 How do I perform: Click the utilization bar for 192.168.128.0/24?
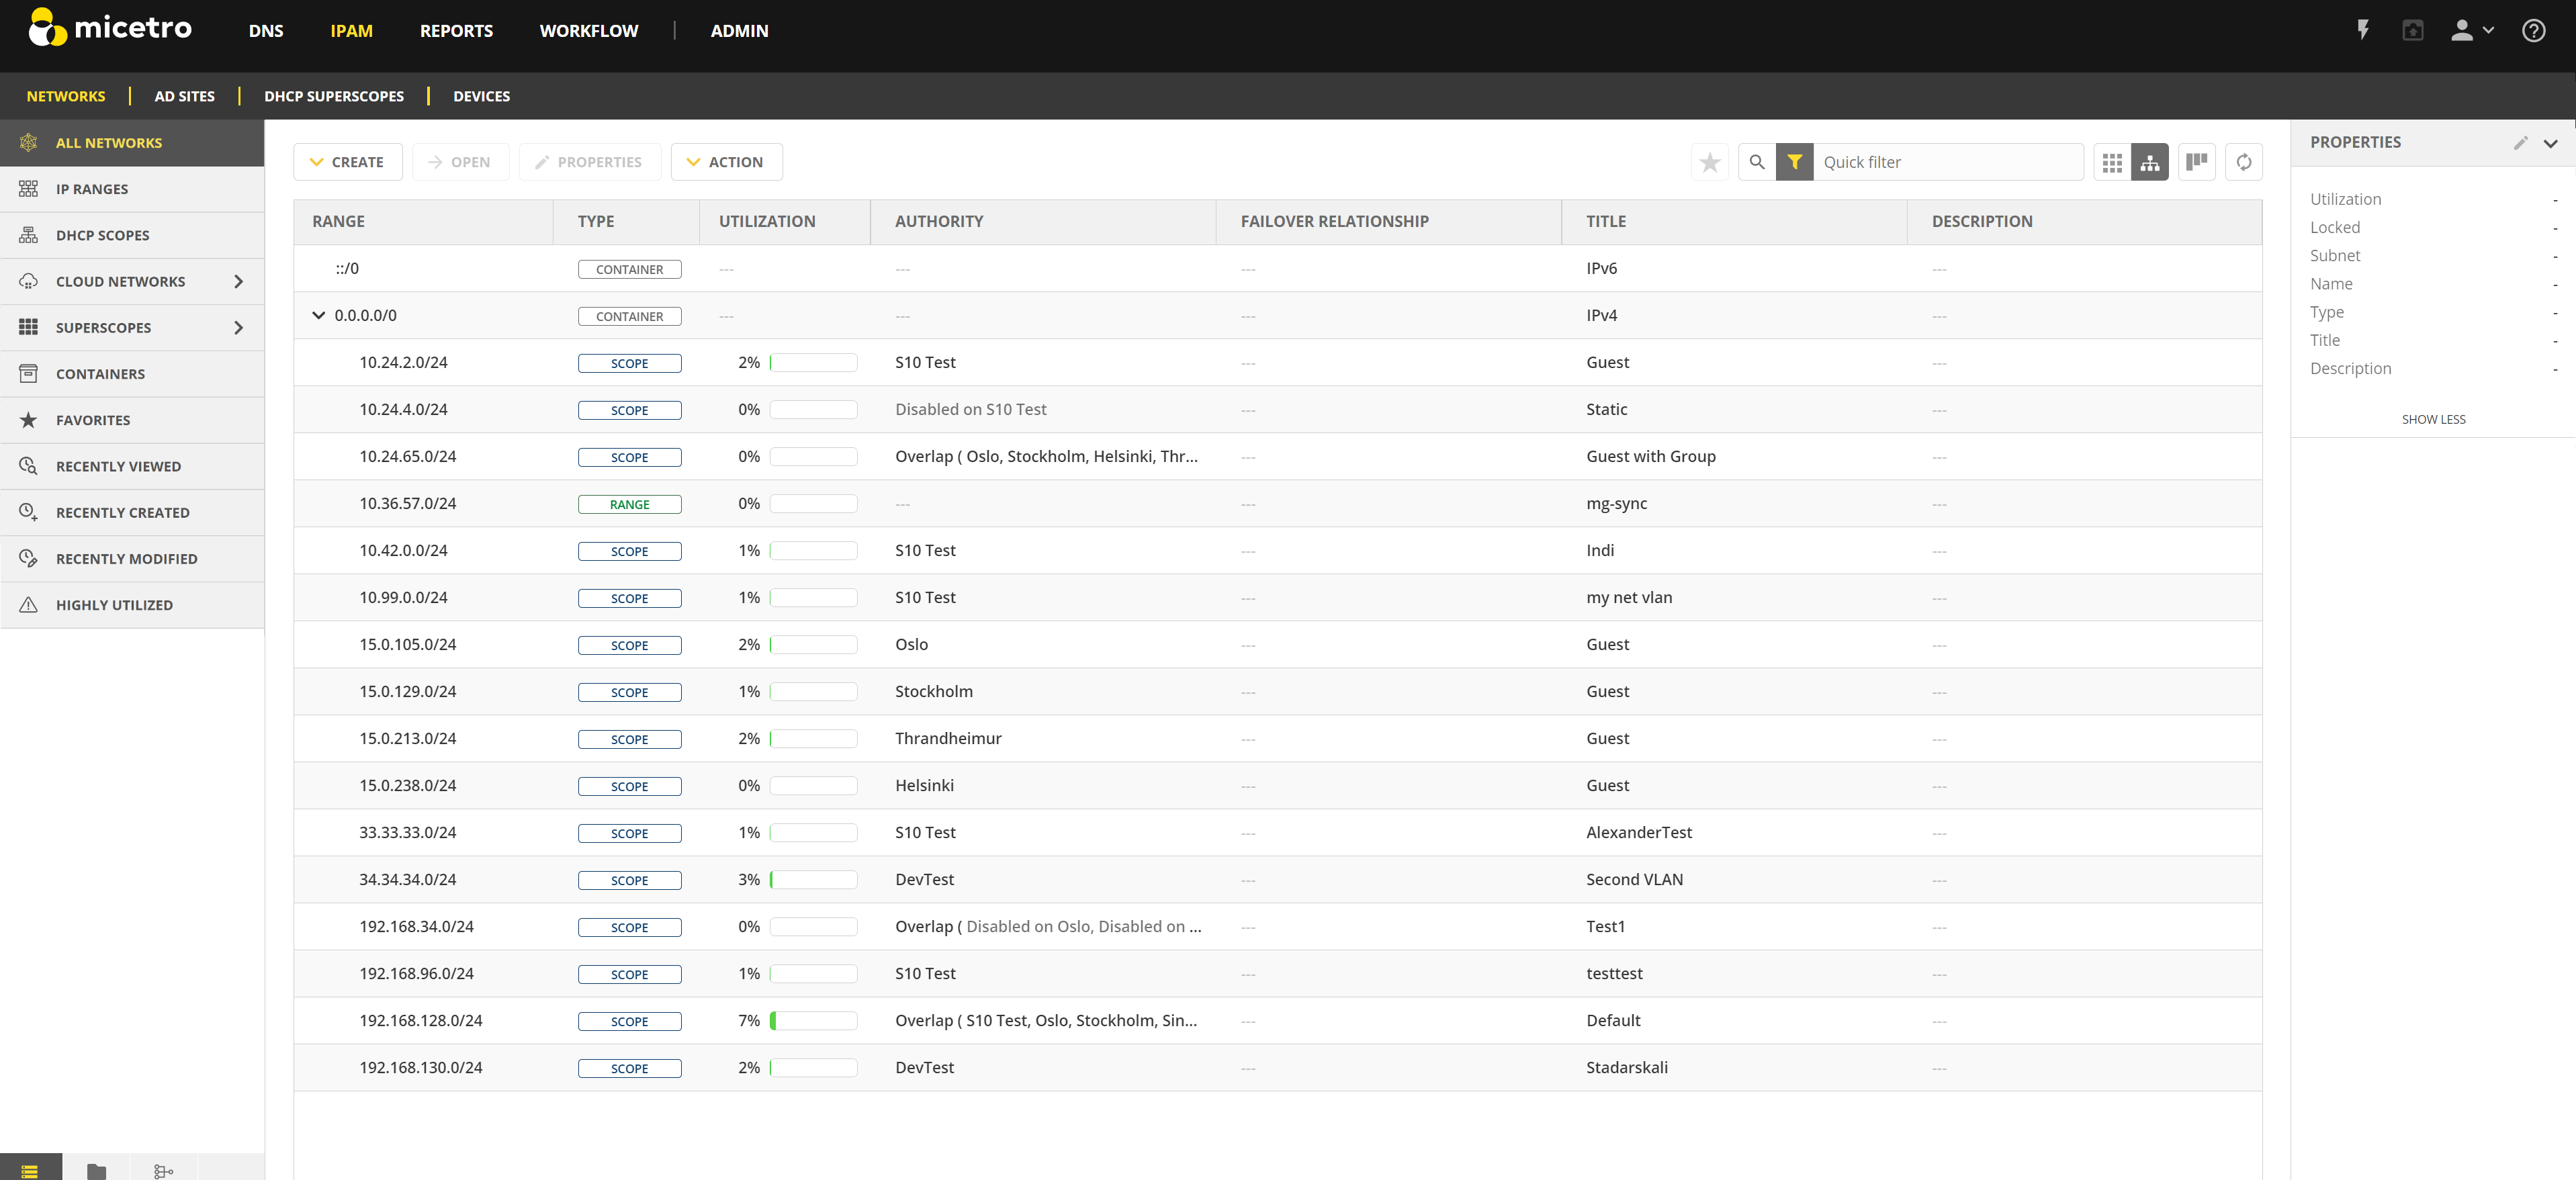tap(813, 1021)
